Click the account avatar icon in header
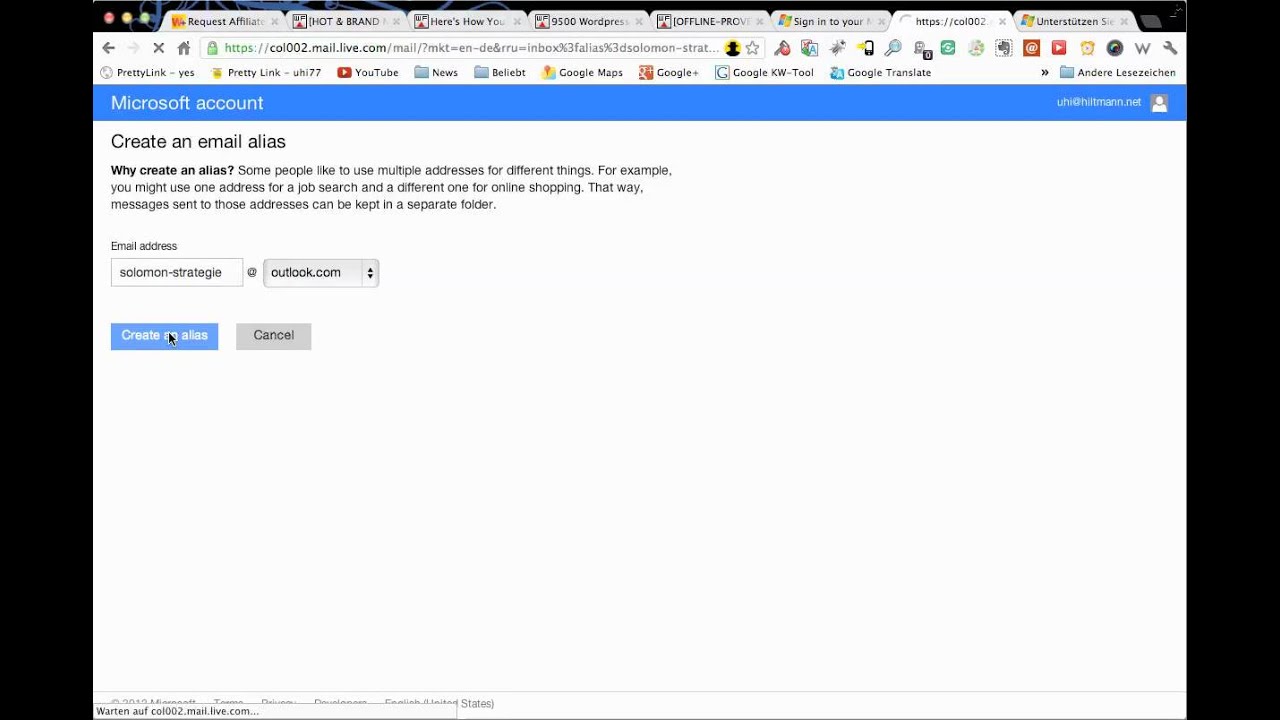Viewport: 1280px width, 720px height. (1159, 103)
